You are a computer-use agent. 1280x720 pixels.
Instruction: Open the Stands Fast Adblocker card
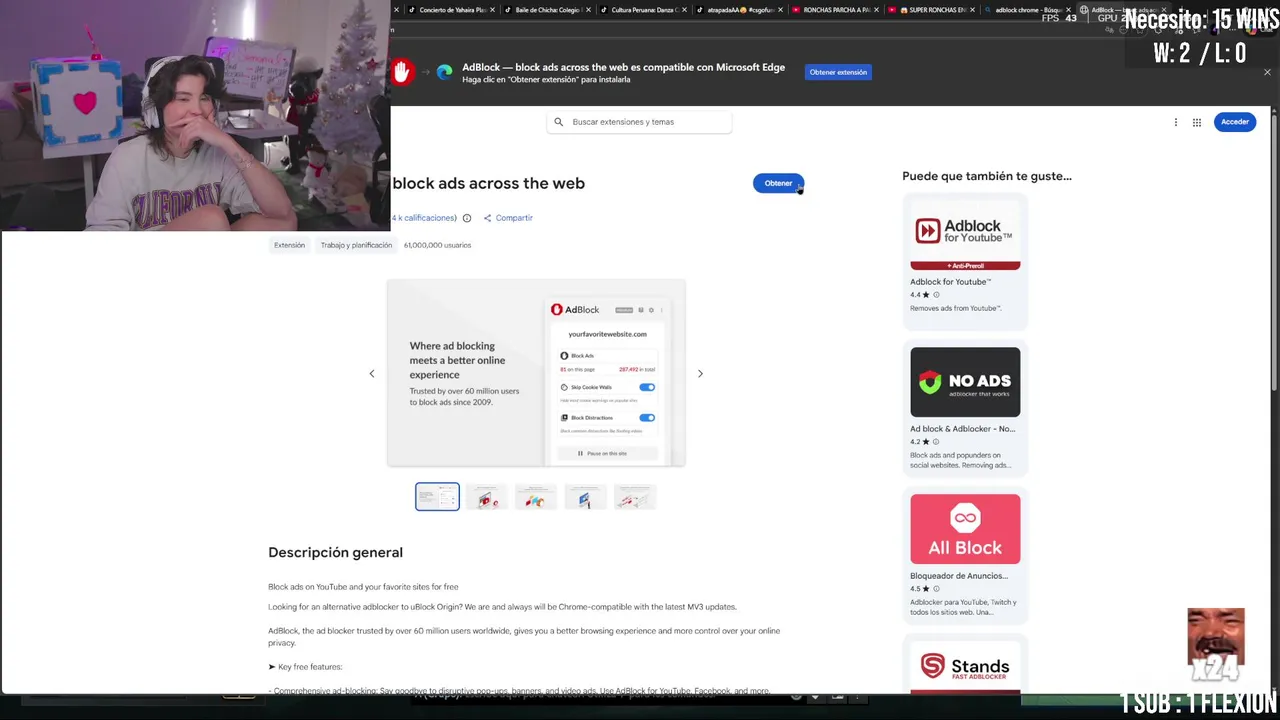pos(965,664)
